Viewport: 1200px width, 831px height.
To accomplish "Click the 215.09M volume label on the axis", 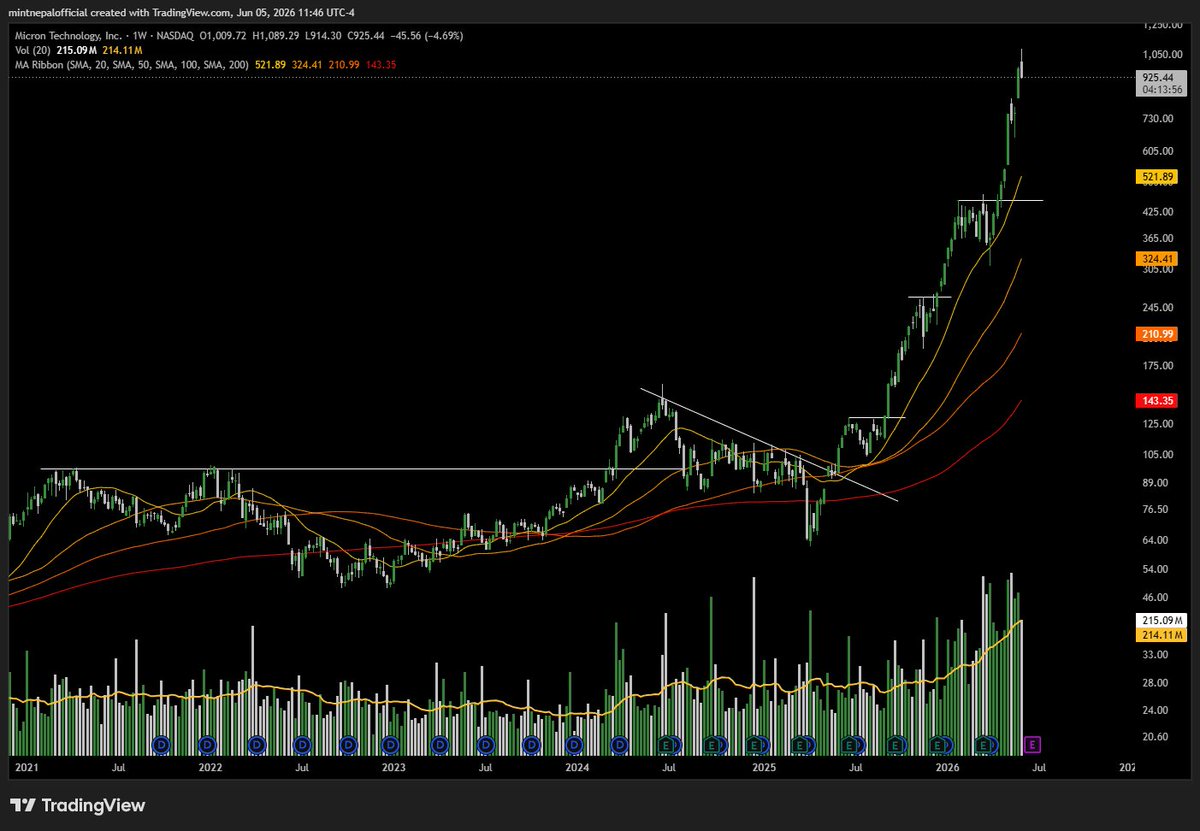I will 1161,621.
